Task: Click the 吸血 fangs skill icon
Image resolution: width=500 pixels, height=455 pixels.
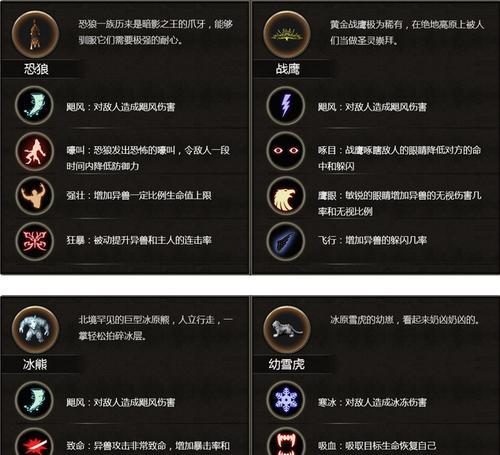Action: [x=286, y=441]
